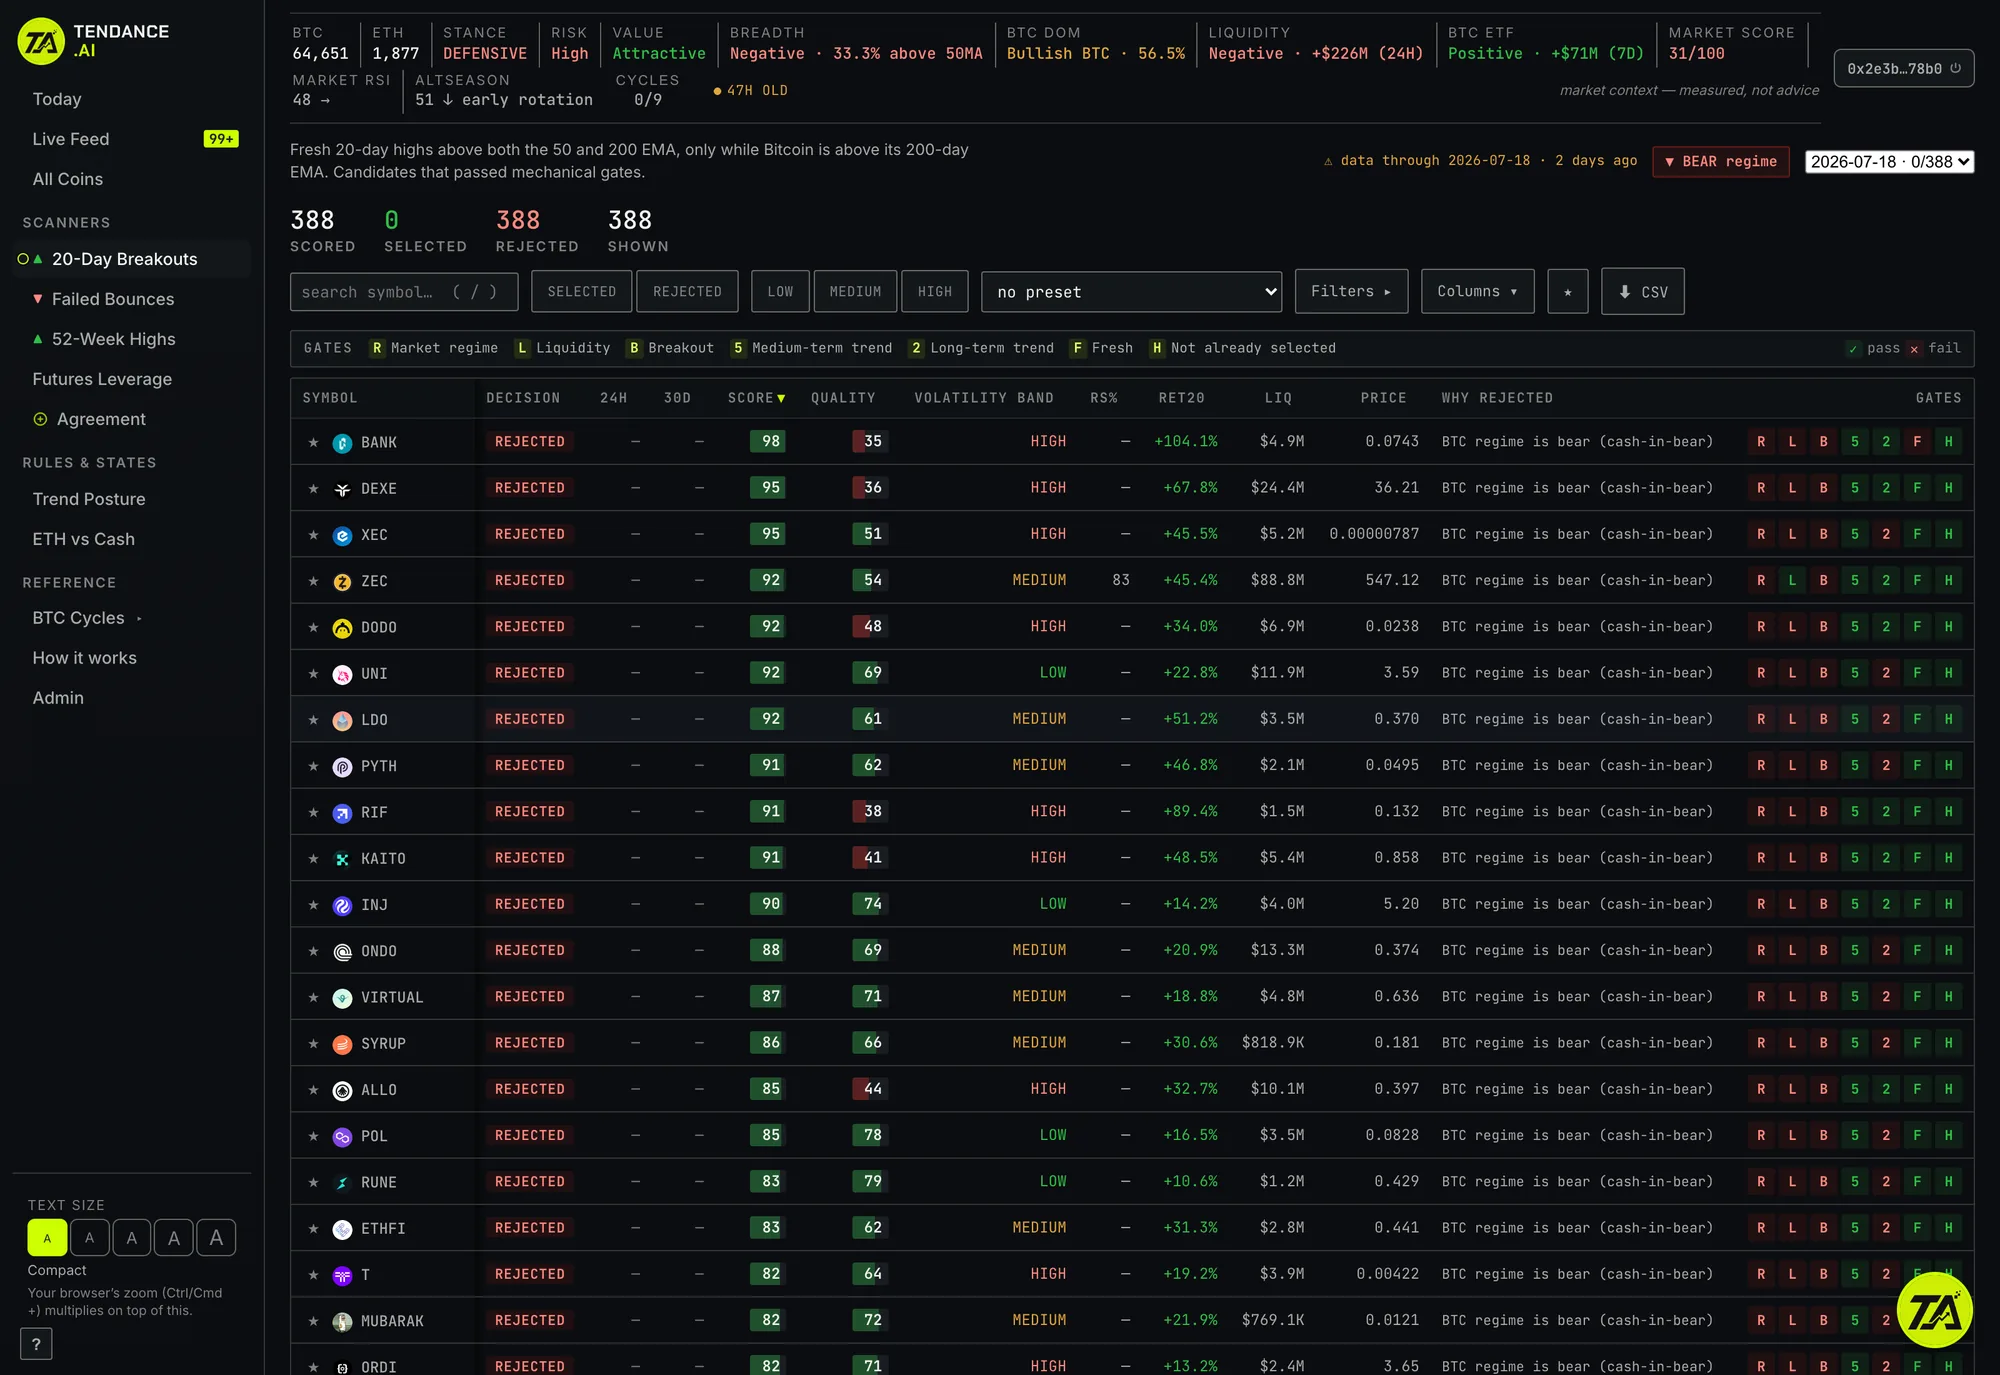Image resolution: width=2000 pixels, height=1375 pixels.
Task: Open the 'no preset' dropdown
Action: (1131, 292)
